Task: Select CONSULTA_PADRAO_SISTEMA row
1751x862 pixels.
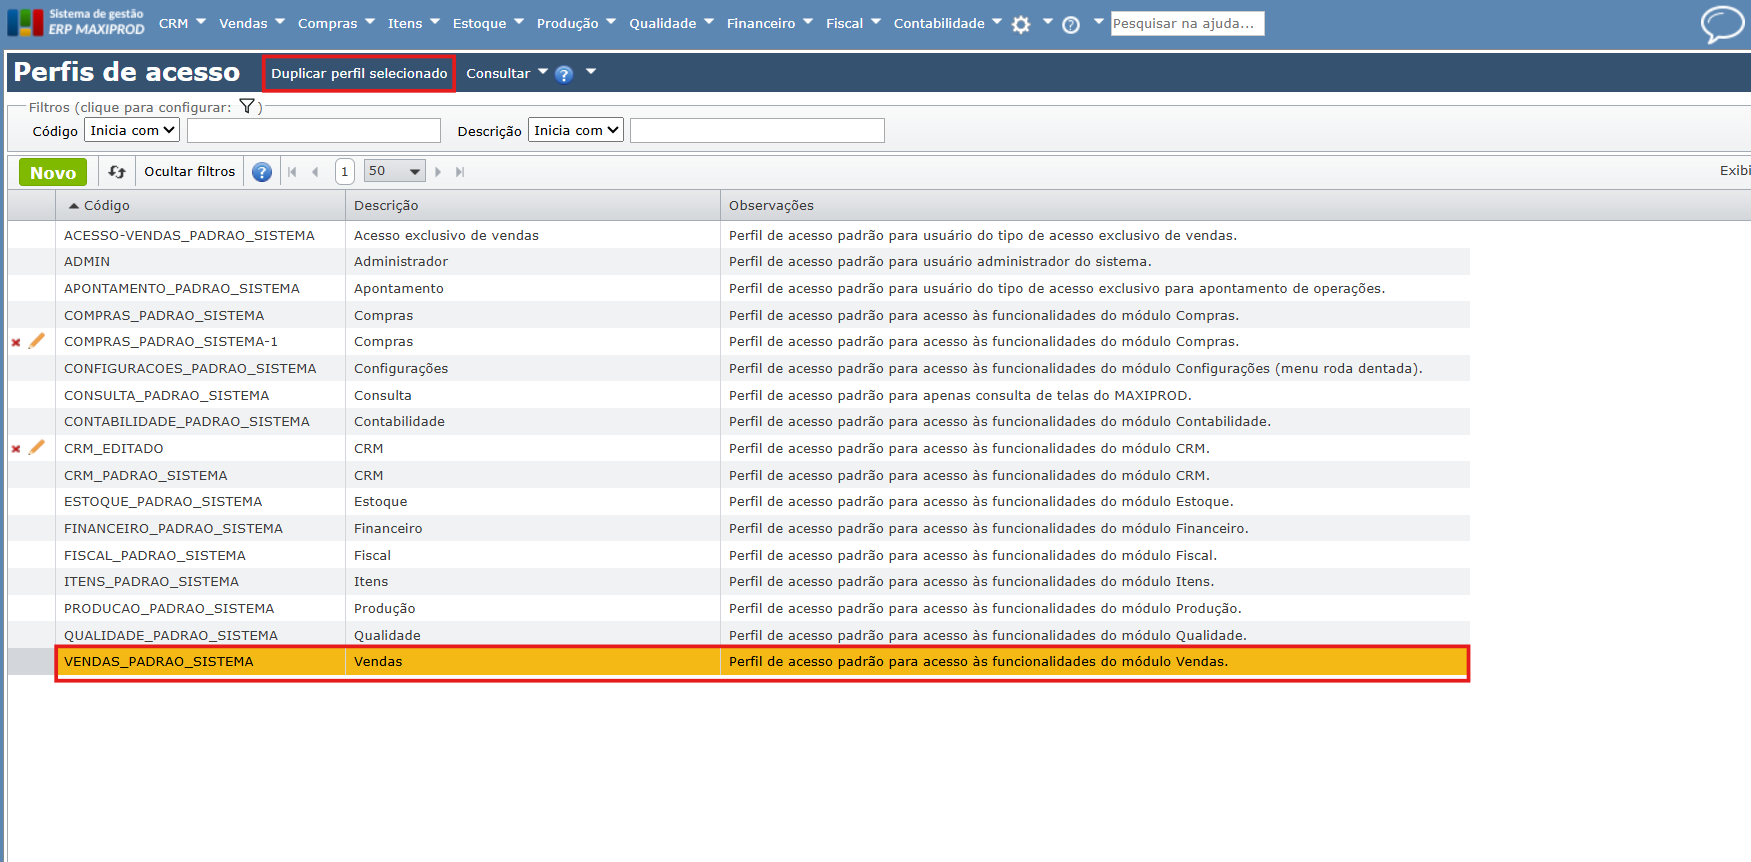Action: pyautogui.click(x=739, y=395)
